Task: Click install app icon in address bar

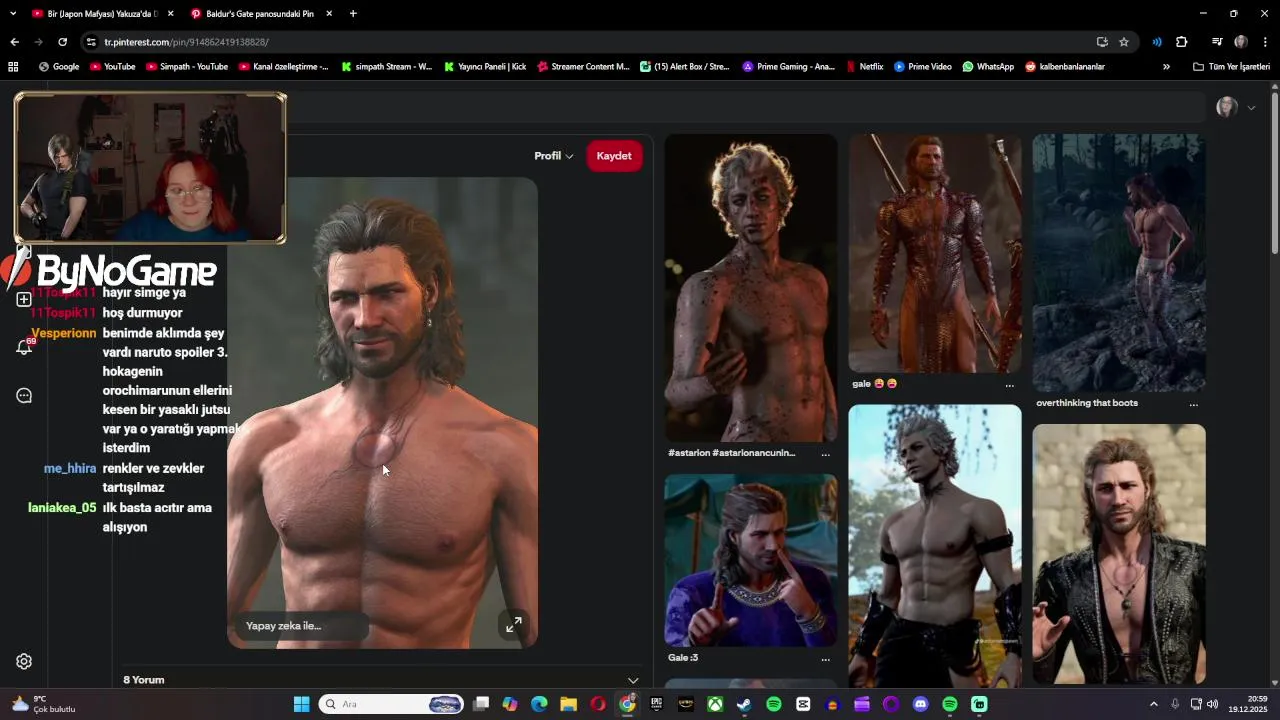Action: [x=1102, y=42]
